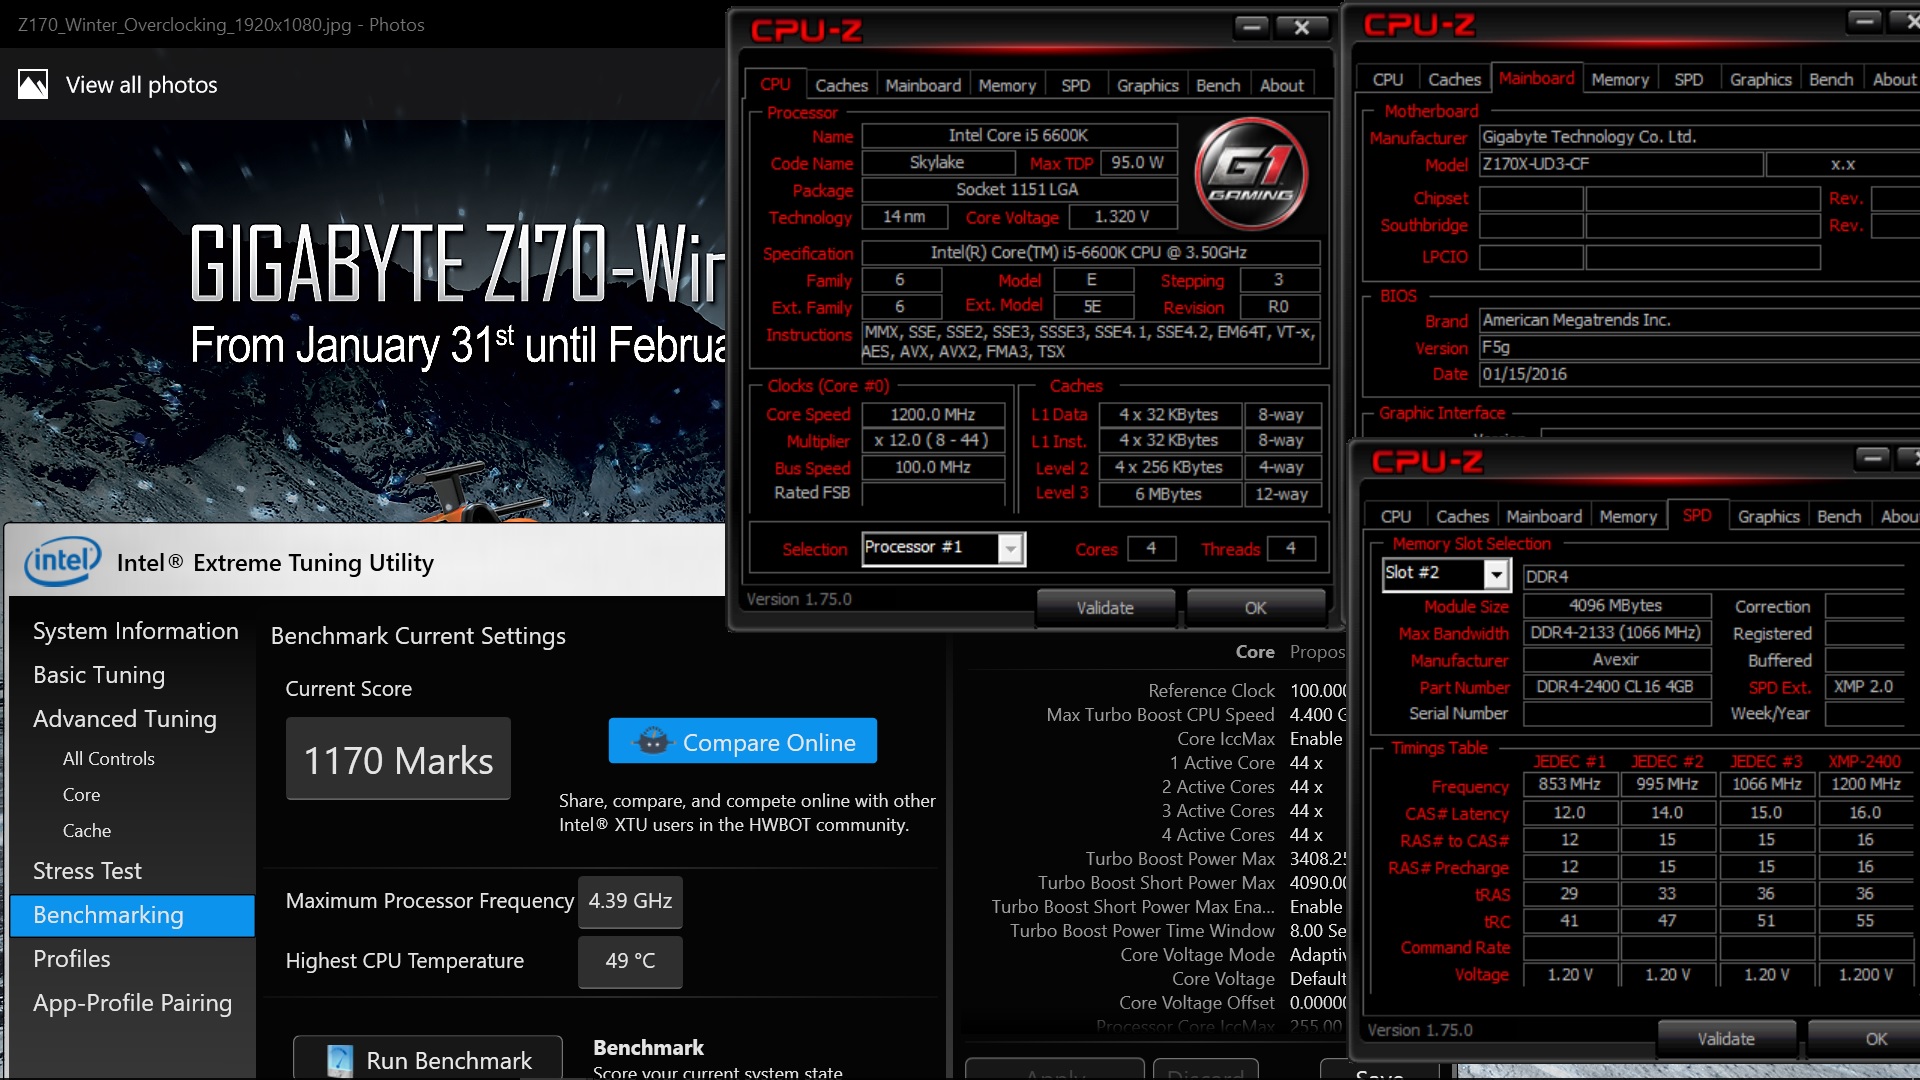Click the G1 Gaming logo in CPU-Z
This screenshot has height=1080, width=1920.
pyautogui.click(x=1251, y=174)
